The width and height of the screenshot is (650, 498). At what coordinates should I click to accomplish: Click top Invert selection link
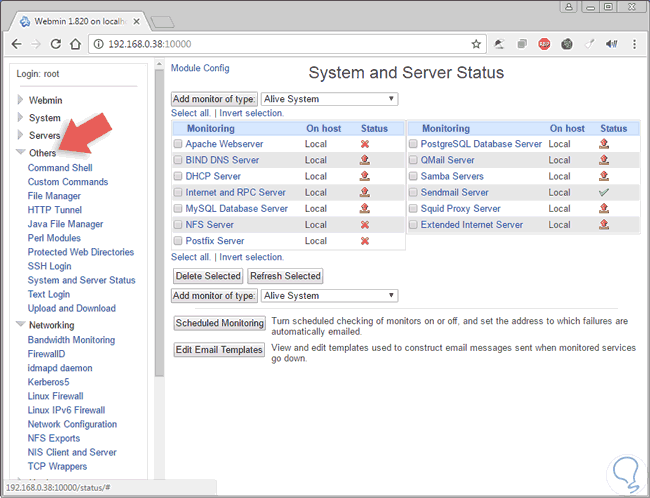pos(252,113)
